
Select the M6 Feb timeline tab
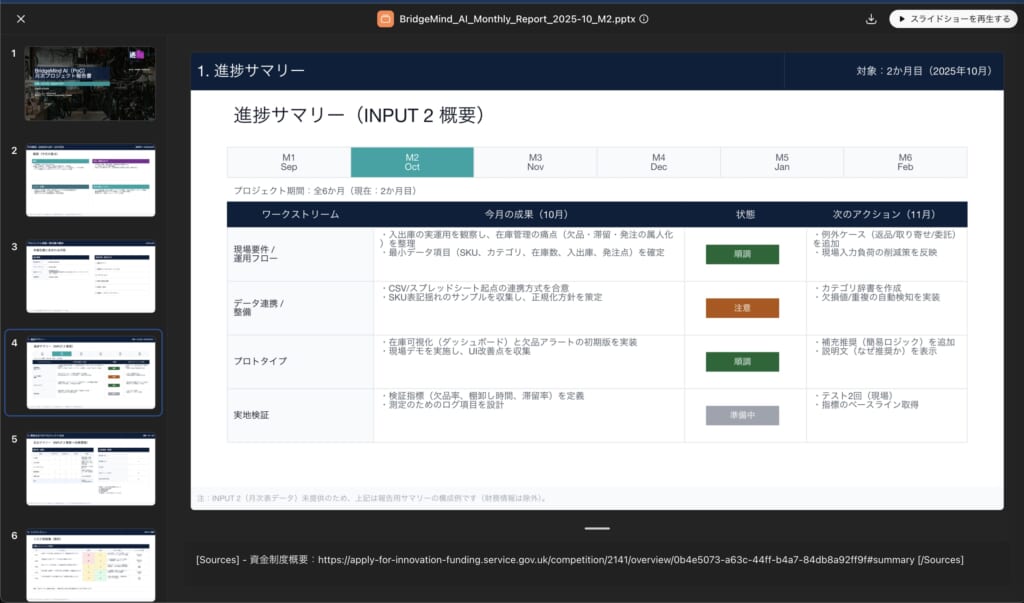[904, 161]
